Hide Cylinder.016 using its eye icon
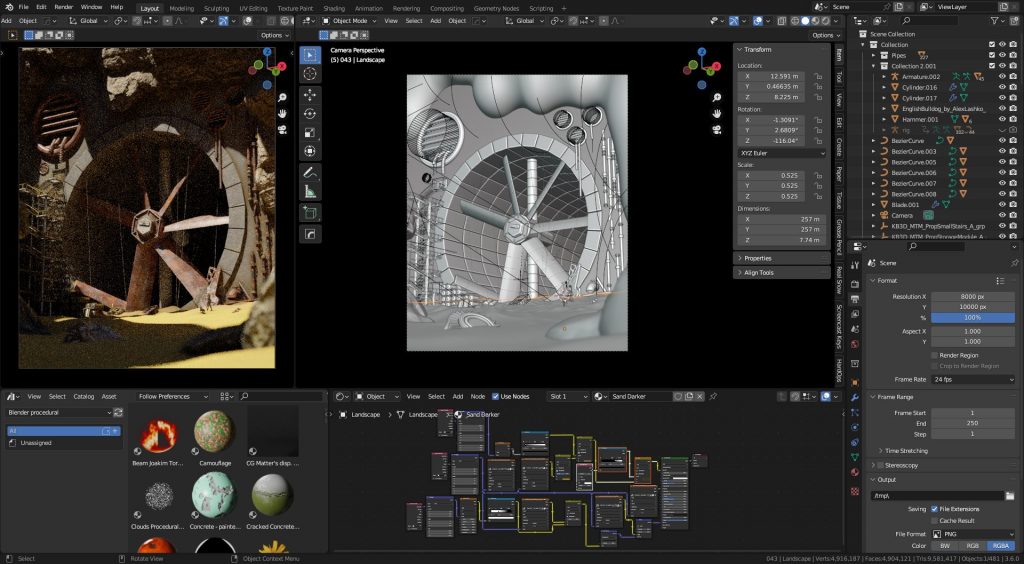1024x564 pixels. coord(1002,87)
